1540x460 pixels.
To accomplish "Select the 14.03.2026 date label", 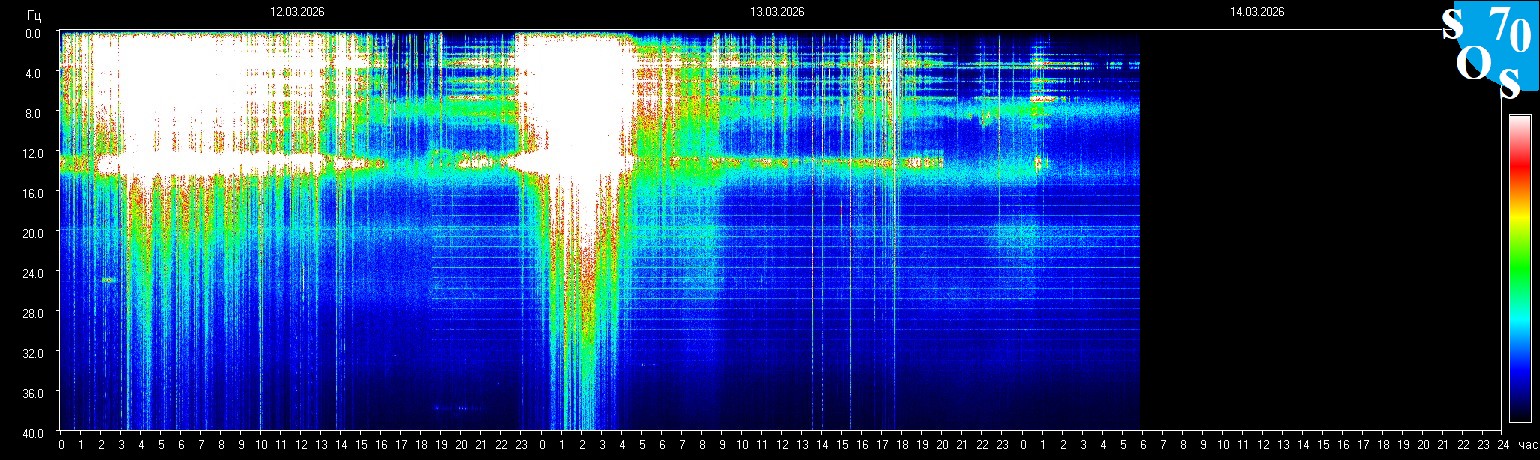I will coord(1257,12).
